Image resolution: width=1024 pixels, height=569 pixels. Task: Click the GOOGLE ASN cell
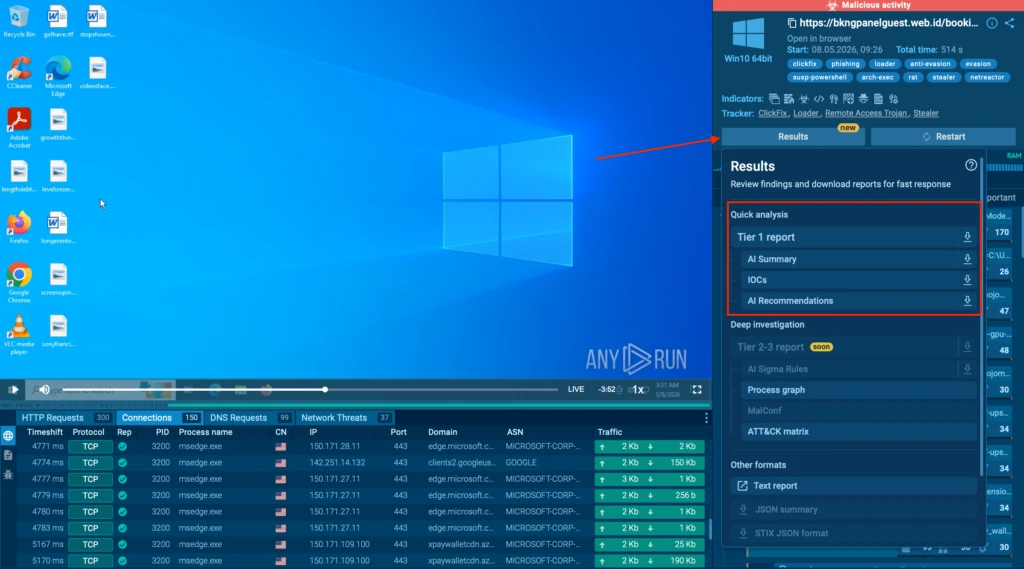[x=521, y=463]
